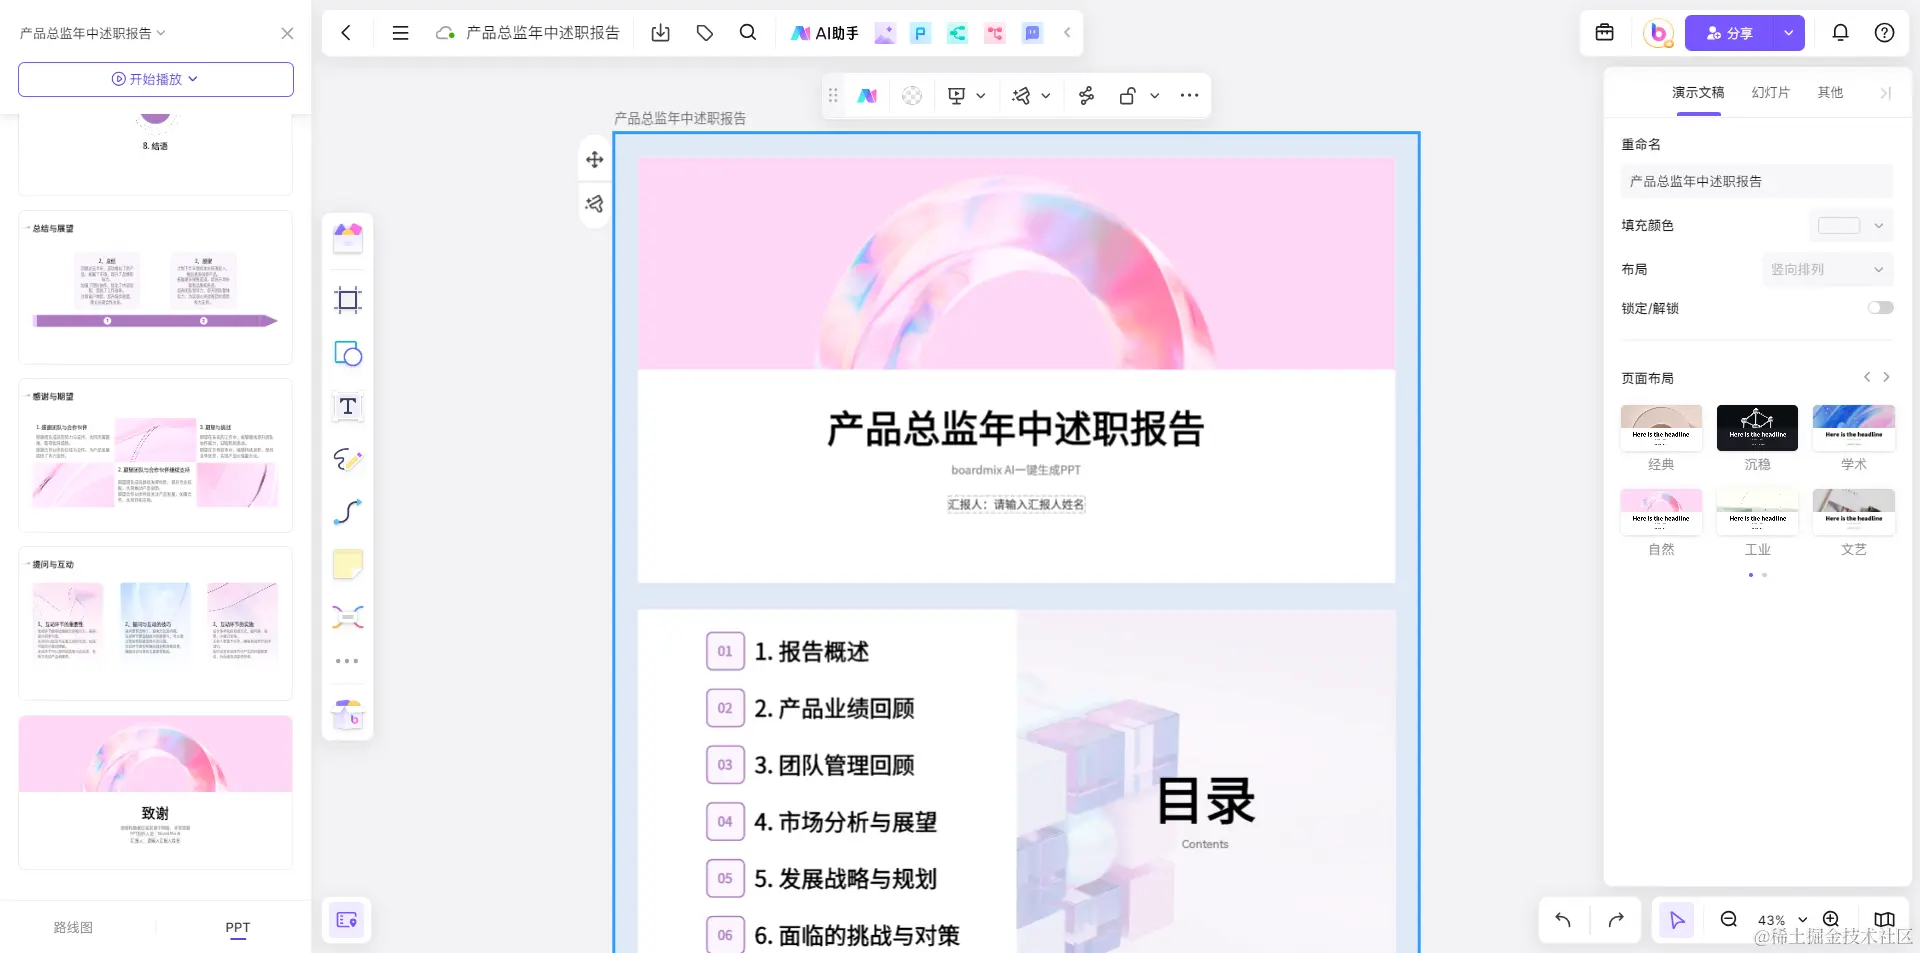
Task: Click the zoom out button
Action: tap(1728, 919)
